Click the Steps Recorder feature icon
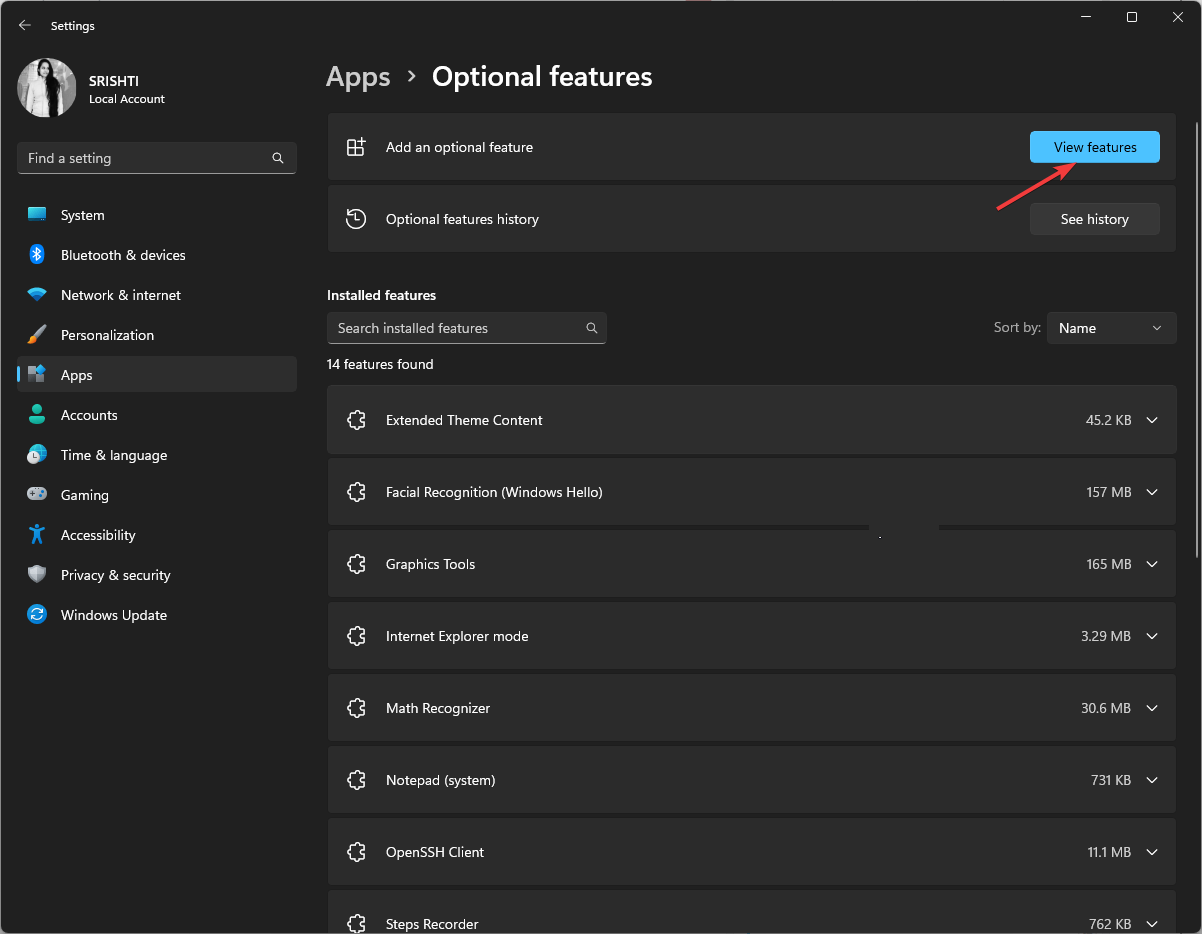 [356, 924]
